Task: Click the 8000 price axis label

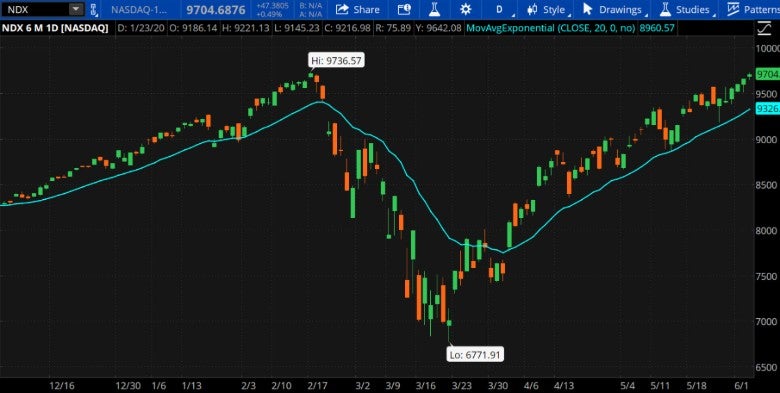Action: pos(767,231)
